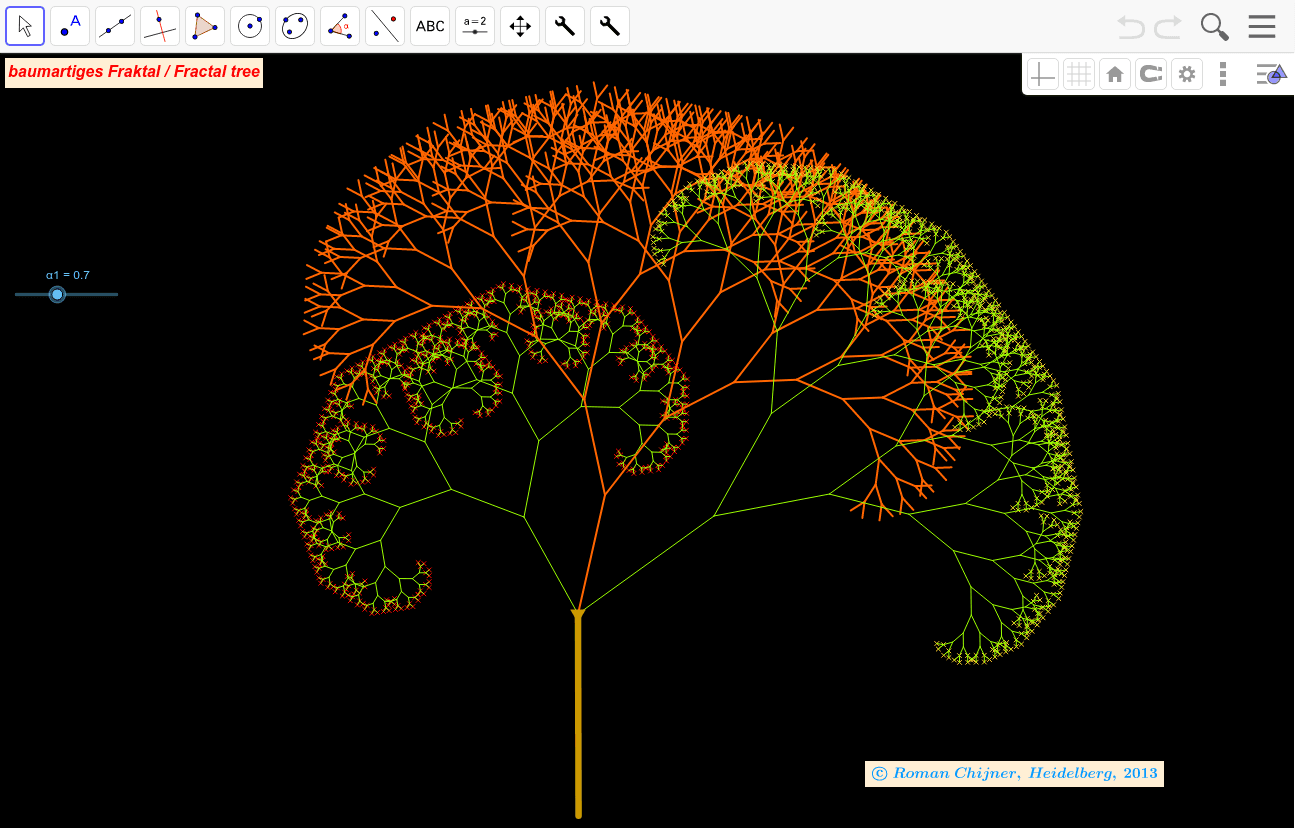The height and width of the screenshot is (830, 1296).
Task: Open the second wrench custom tool
Action: [x=610, y=26]
